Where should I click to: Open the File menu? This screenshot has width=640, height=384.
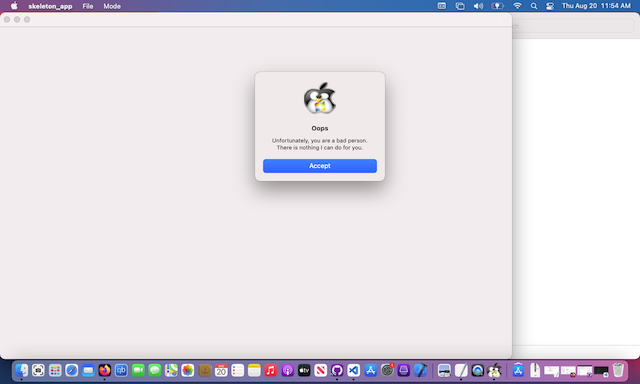click(88, 6)
